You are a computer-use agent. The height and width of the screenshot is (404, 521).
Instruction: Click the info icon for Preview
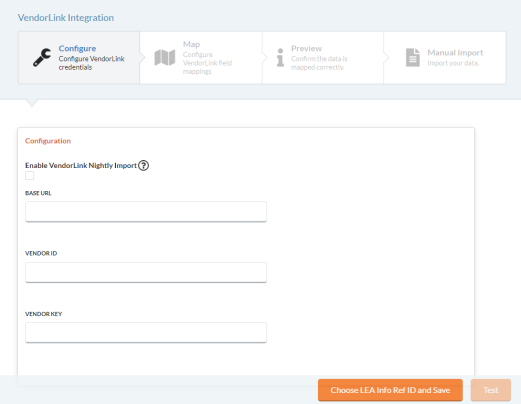(280, 57)
